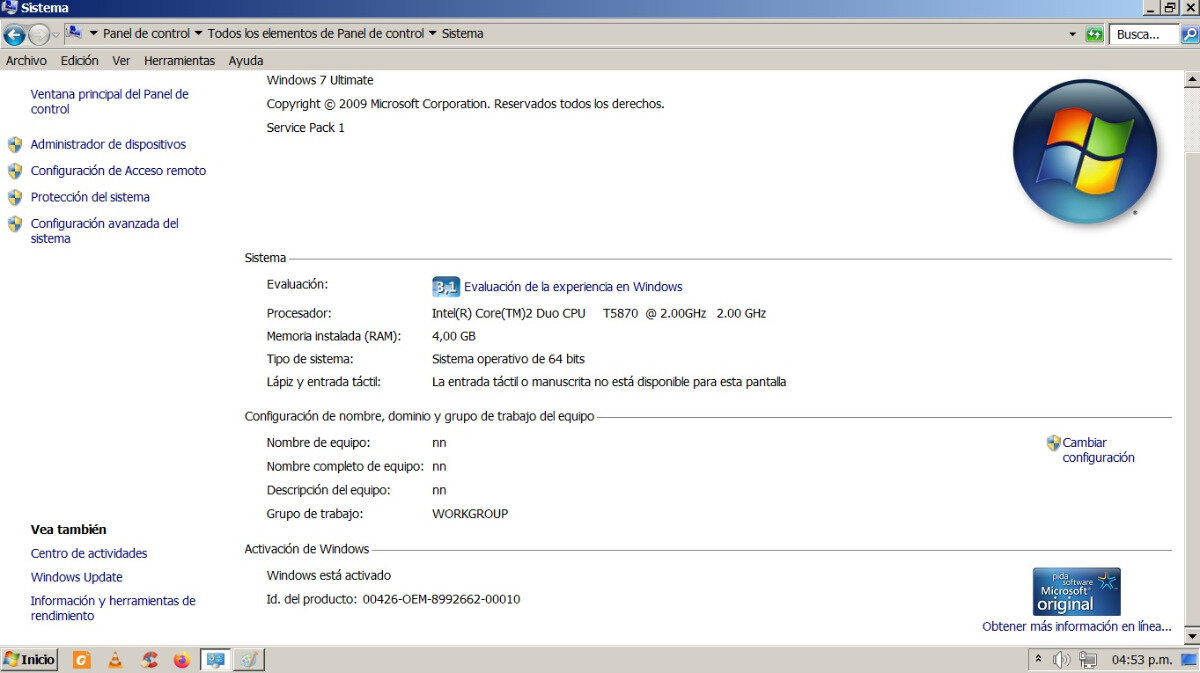This screenshot has width=1200, height=673.
Task: Open Configuración de Acceso remoto link
Action: click(x=118, y=171)
